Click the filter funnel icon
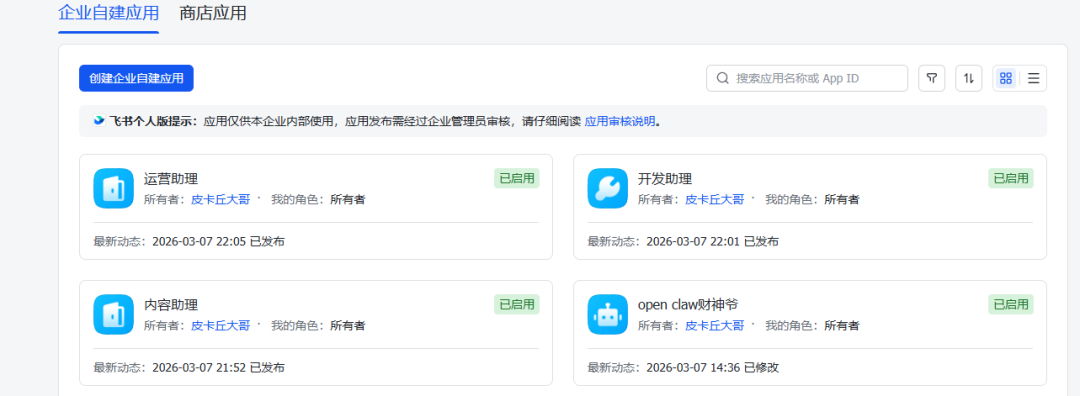The width and height of the screenshot is (1080, 396). 931,79
